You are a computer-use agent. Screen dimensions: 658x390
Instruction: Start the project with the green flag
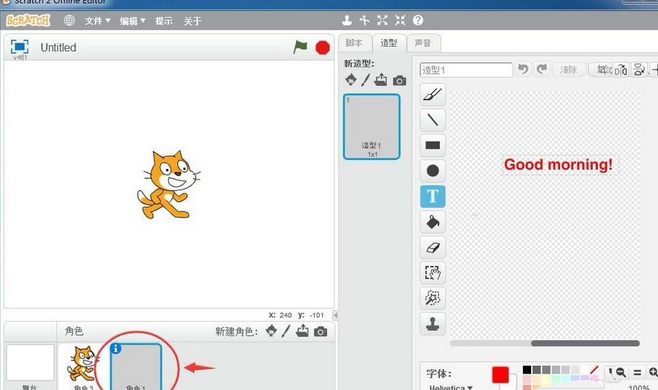pos(300,47)
